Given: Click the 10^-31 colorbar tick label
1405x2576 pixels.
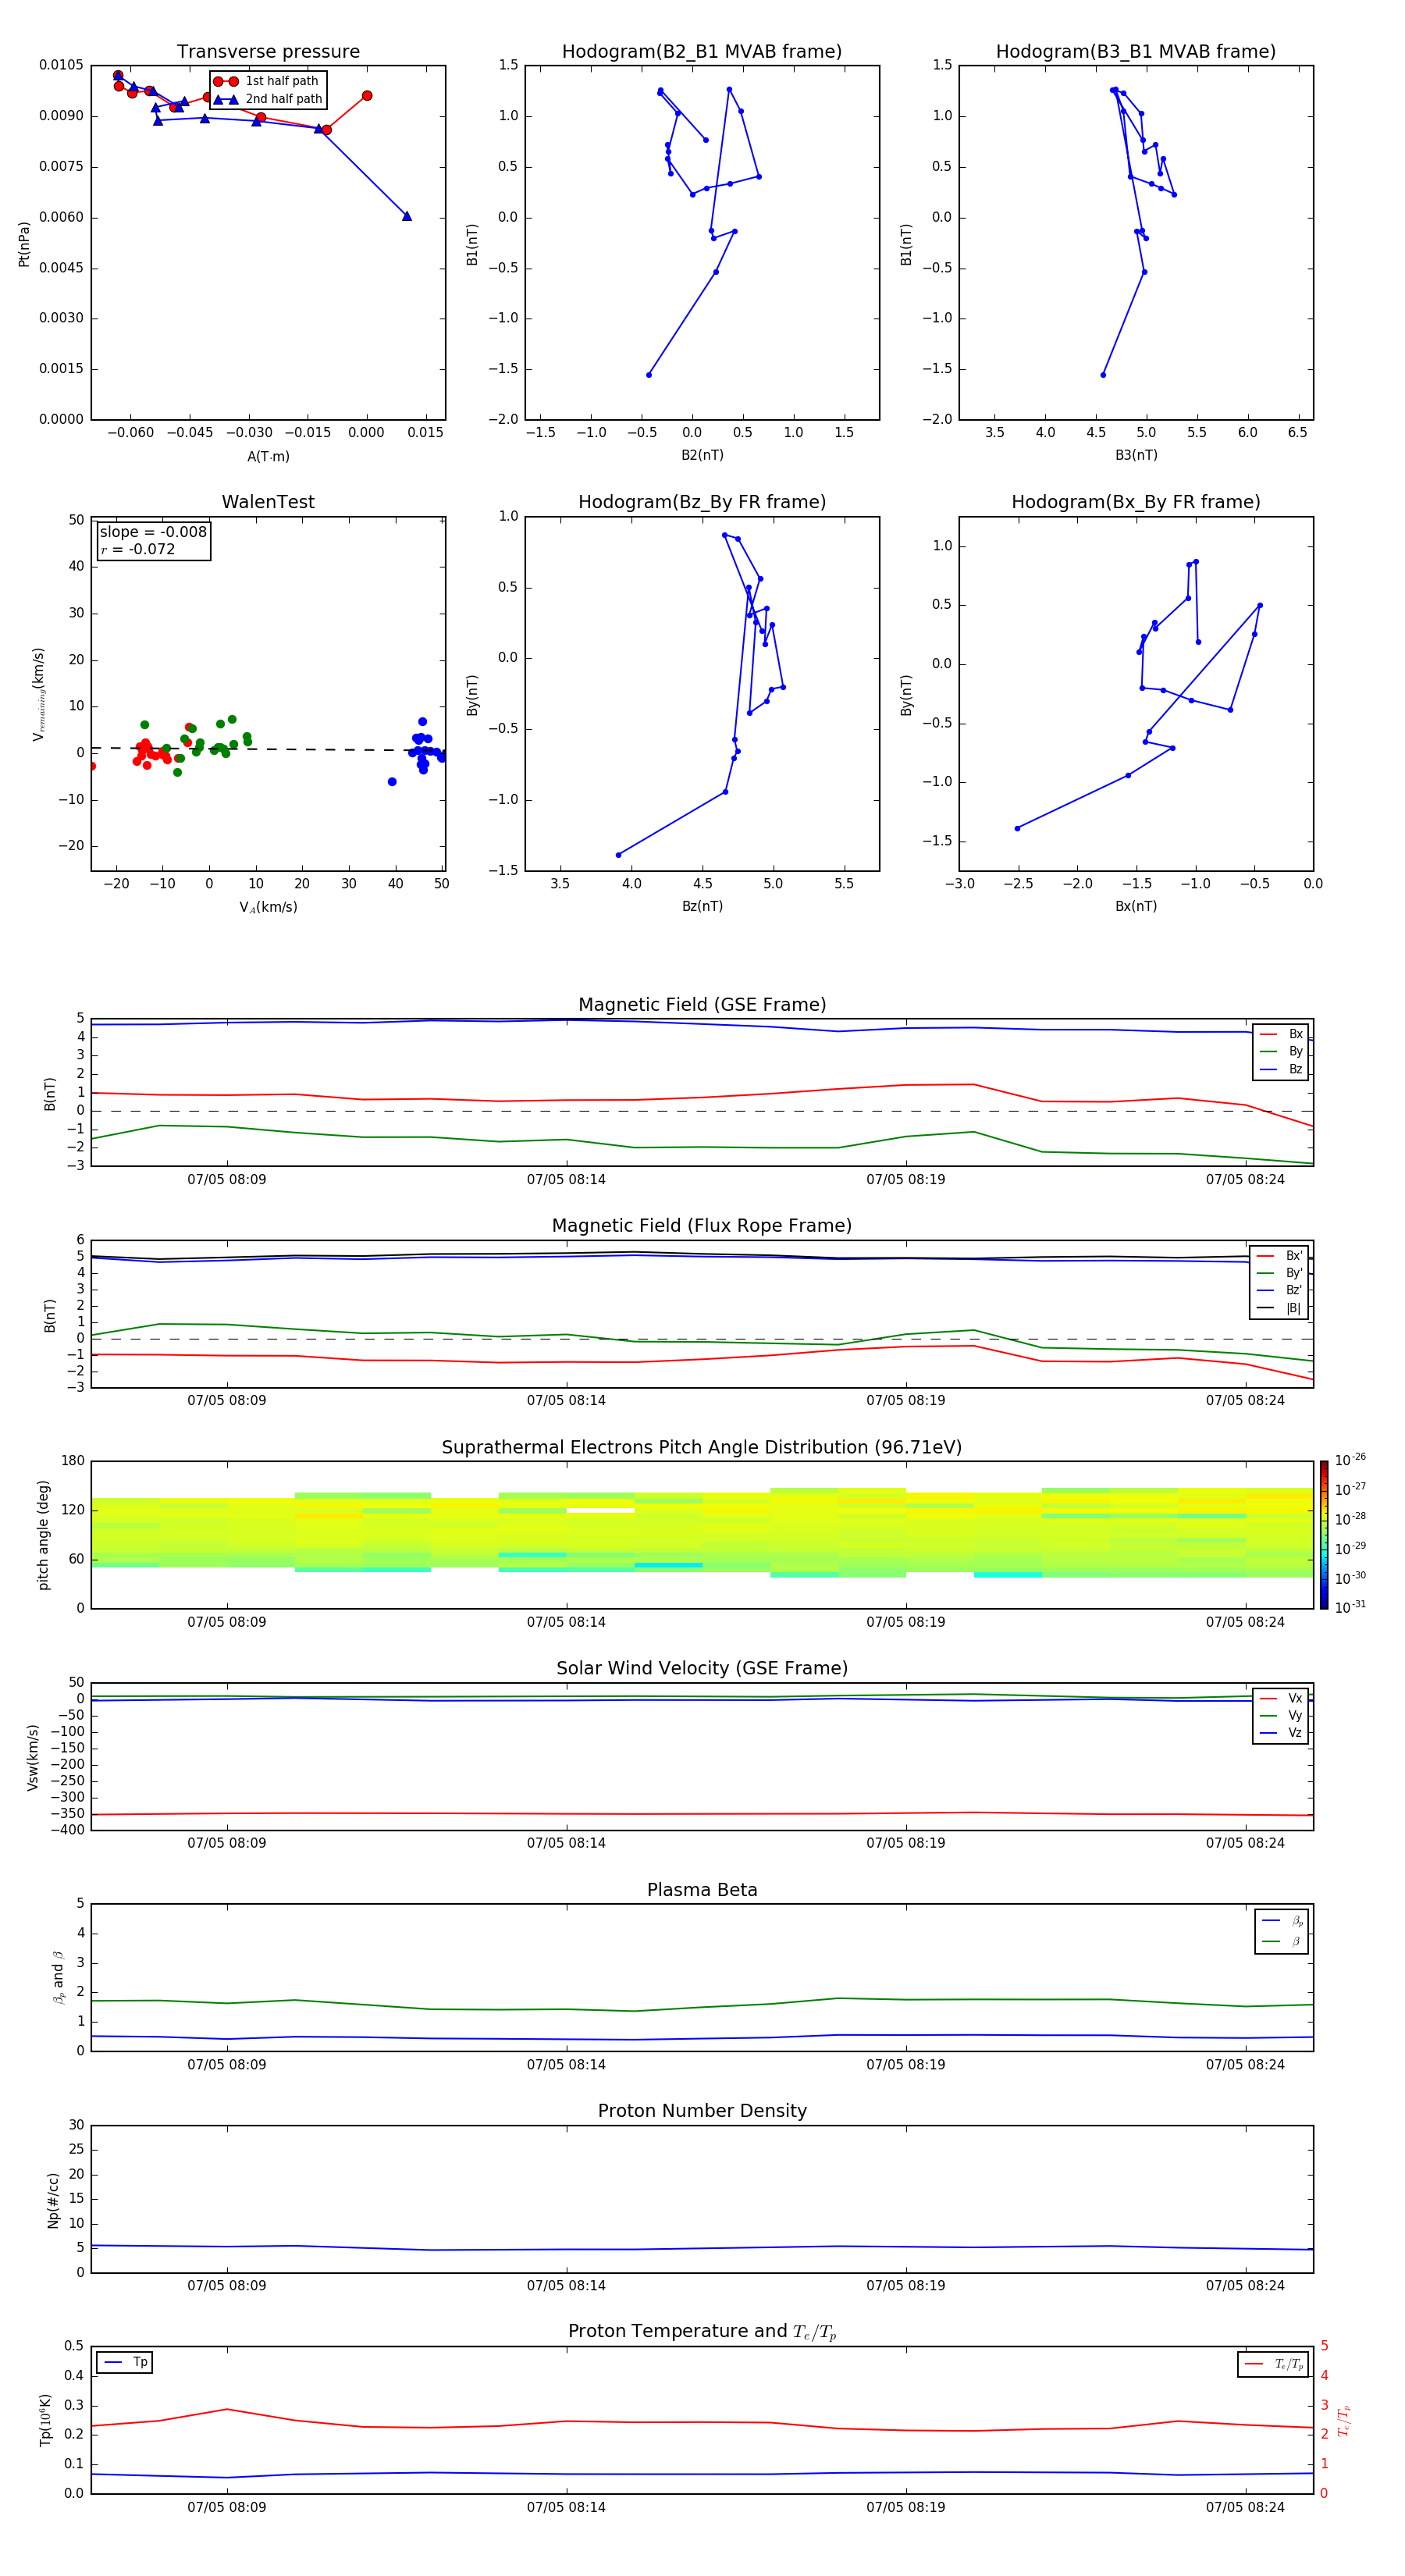Looking at the screenshot, I should point(1350,1607).
